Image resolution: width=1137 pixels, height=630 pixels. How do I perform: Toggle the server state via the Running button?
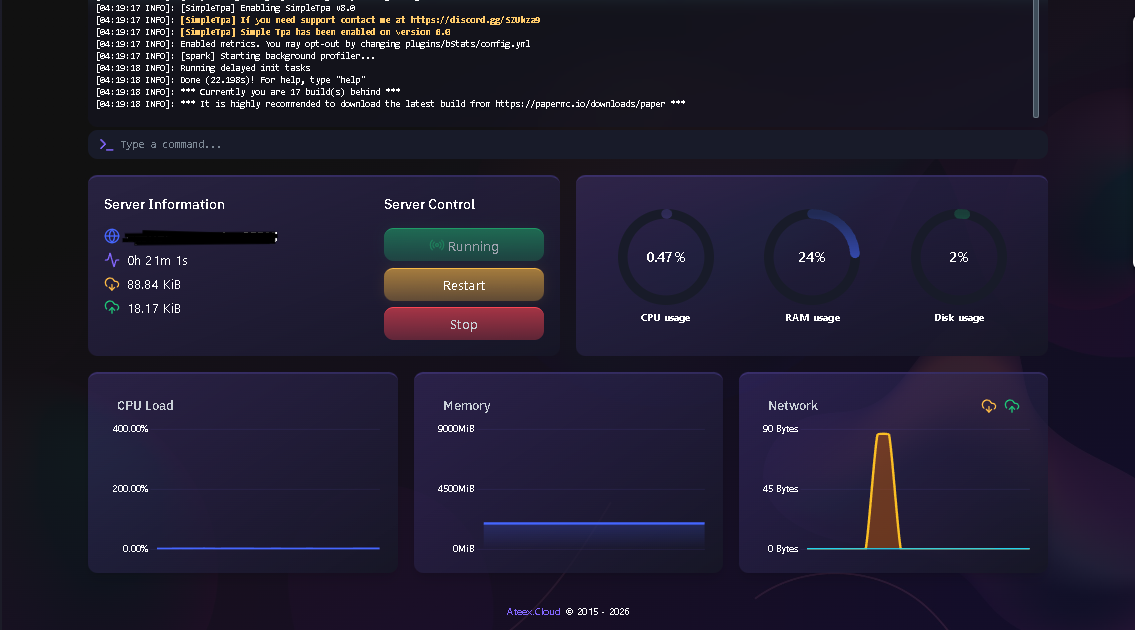pos(464,244)
